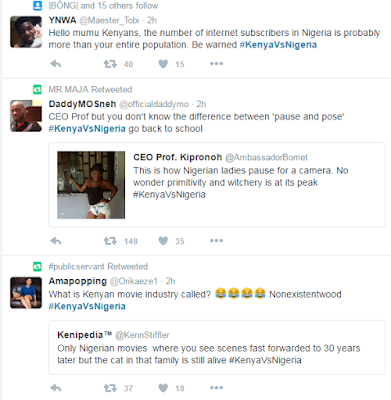Reply to Amapopping's Nonexistentwood tweet
Screen dimensions: 391x400
pos(56,388)
